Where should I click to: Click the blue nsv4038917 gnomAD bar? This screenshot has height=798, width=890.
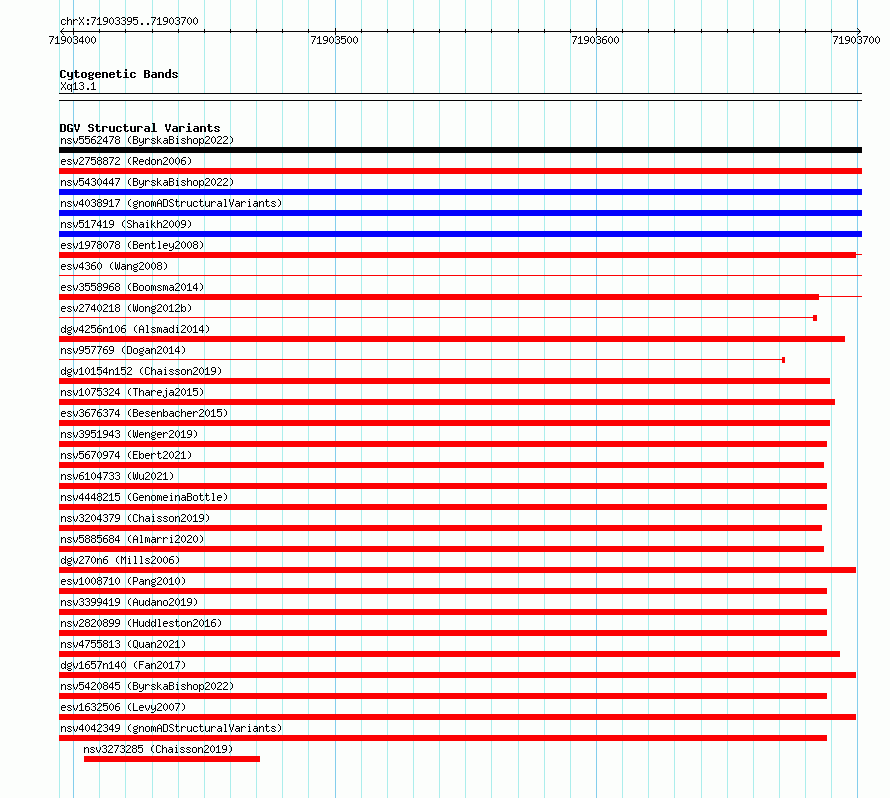(460, 213)
